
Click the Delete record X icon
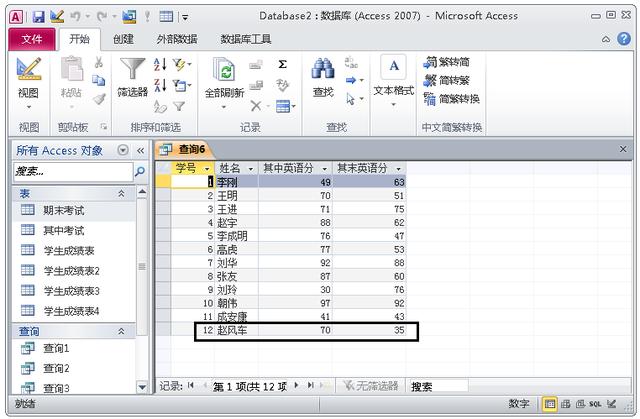[256, 106]
